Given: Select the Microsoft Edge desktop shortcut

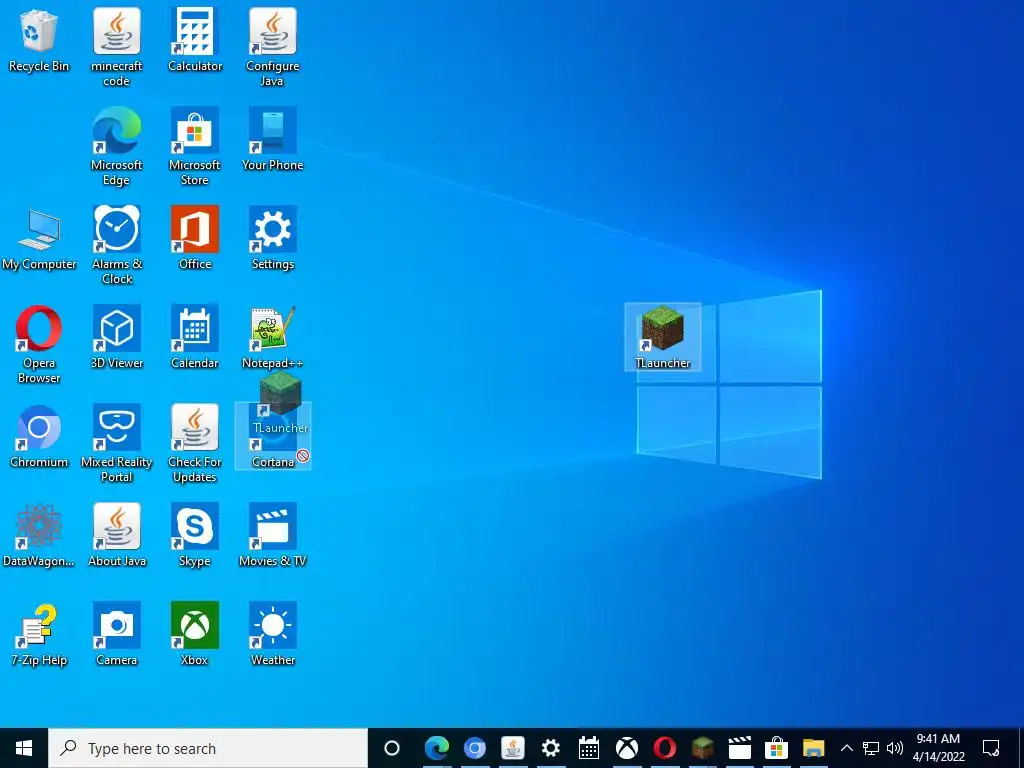Looking at the screenshot, I should [116, 146].
